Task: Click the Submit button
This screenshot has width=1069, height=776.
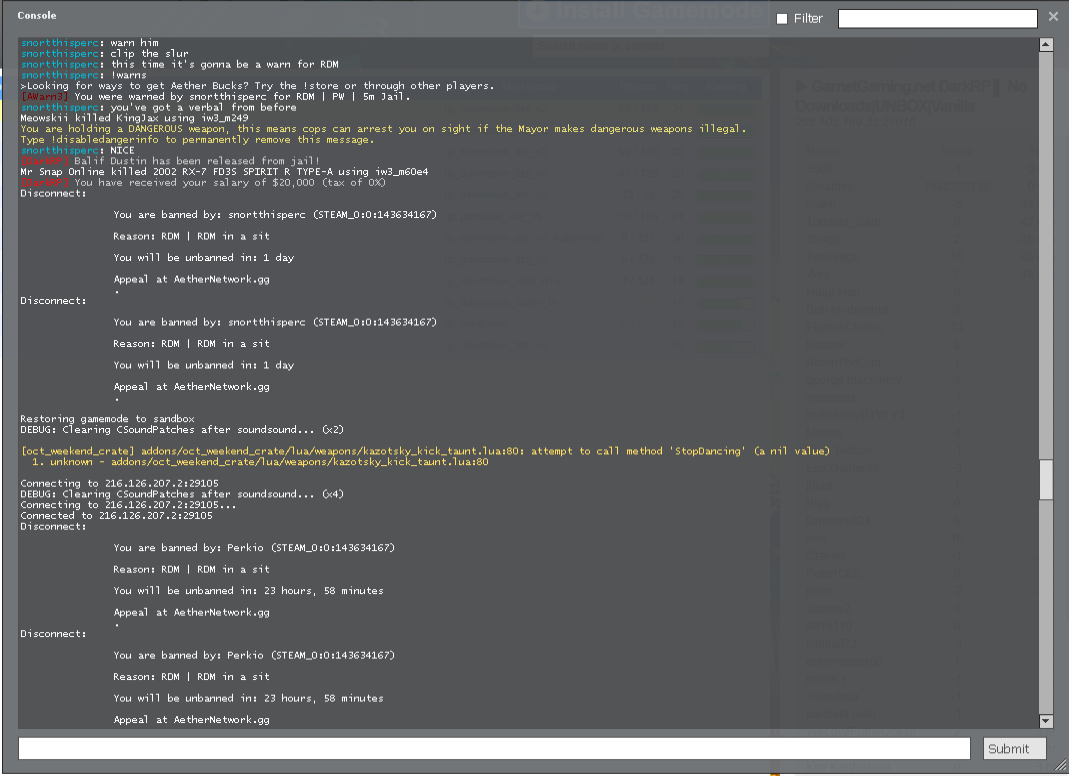Action: (x=1014, y=749)
